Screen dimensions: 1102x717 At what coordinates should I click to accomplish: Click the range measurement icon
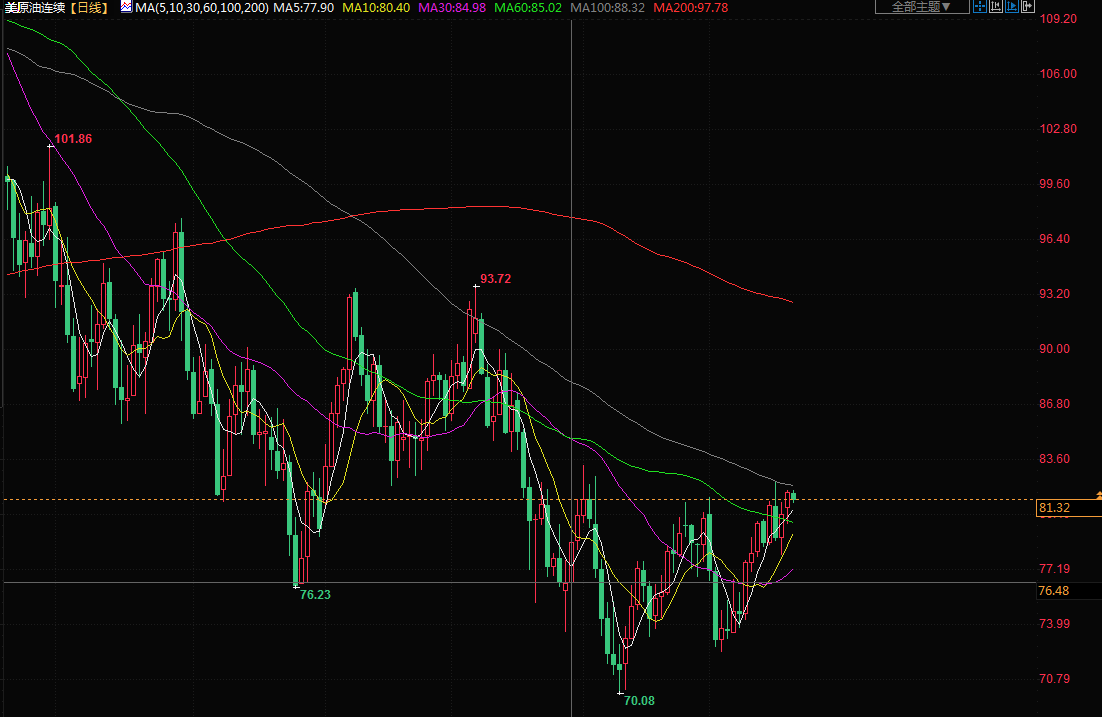coord(996,7)
